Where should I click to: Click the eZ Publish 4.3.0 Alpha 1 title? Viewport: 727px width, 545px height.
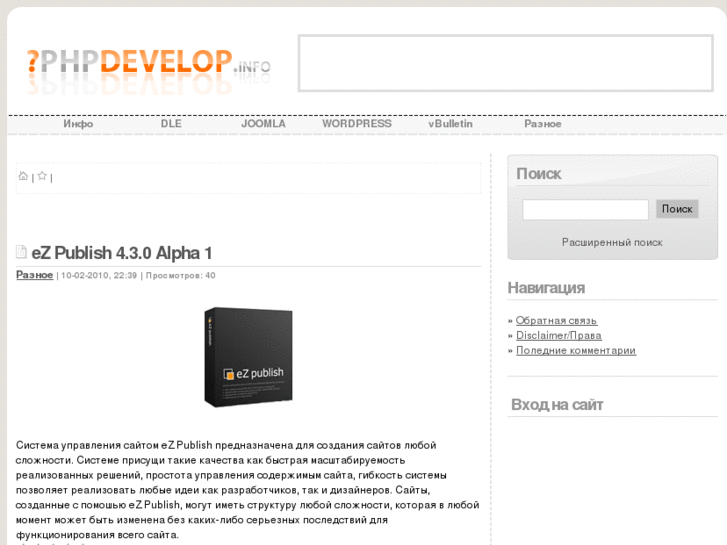(x=121, y=253)
